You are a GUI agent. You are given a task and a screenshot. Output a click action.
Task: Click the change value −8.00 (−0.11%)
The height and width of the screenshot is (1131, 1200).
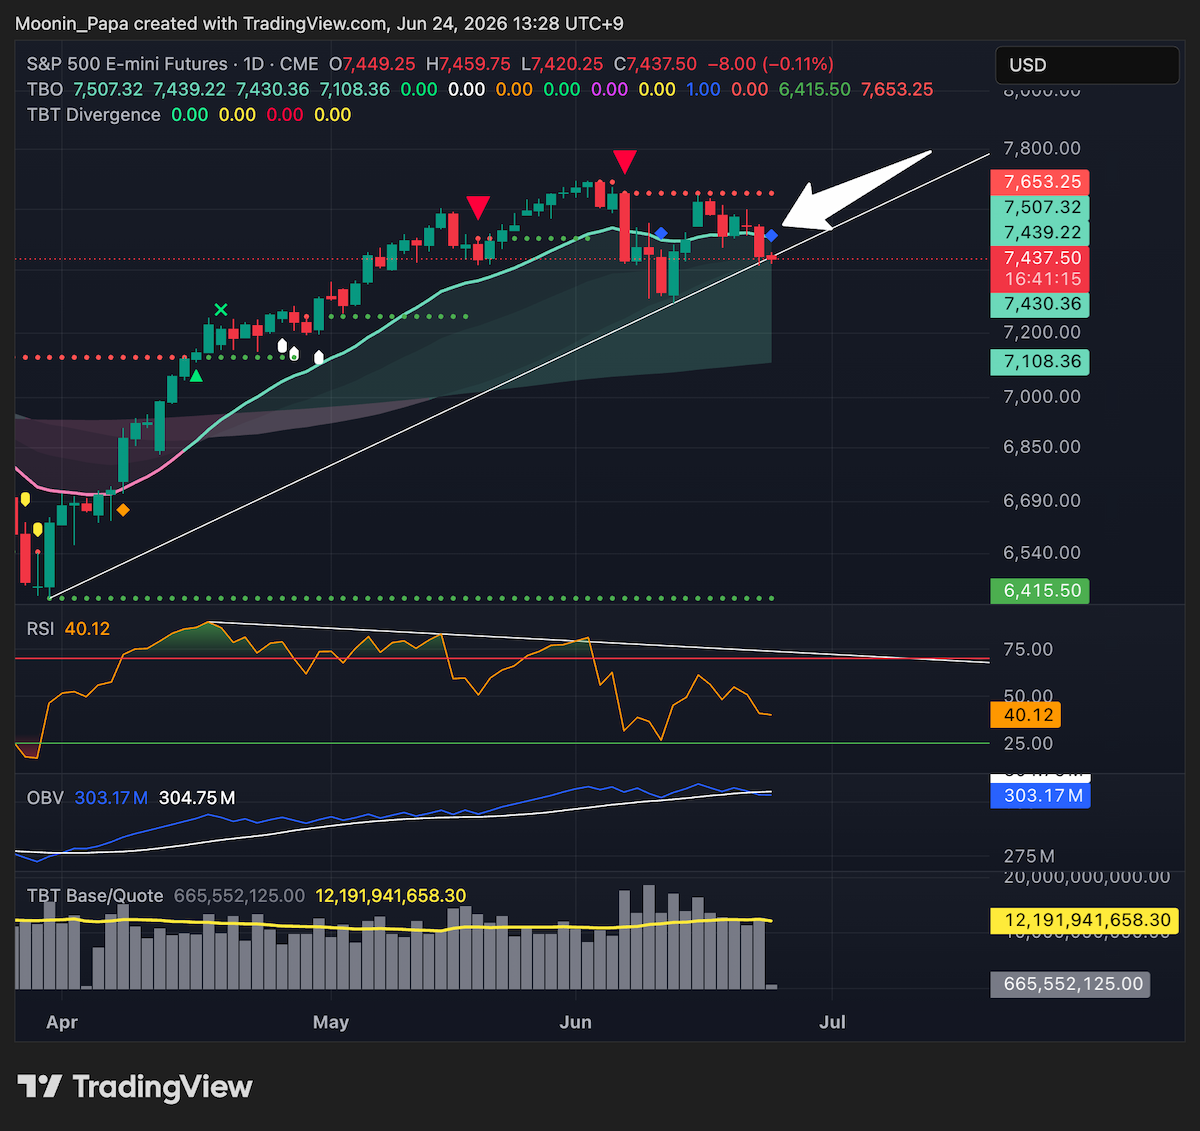(x=770, y=64)
